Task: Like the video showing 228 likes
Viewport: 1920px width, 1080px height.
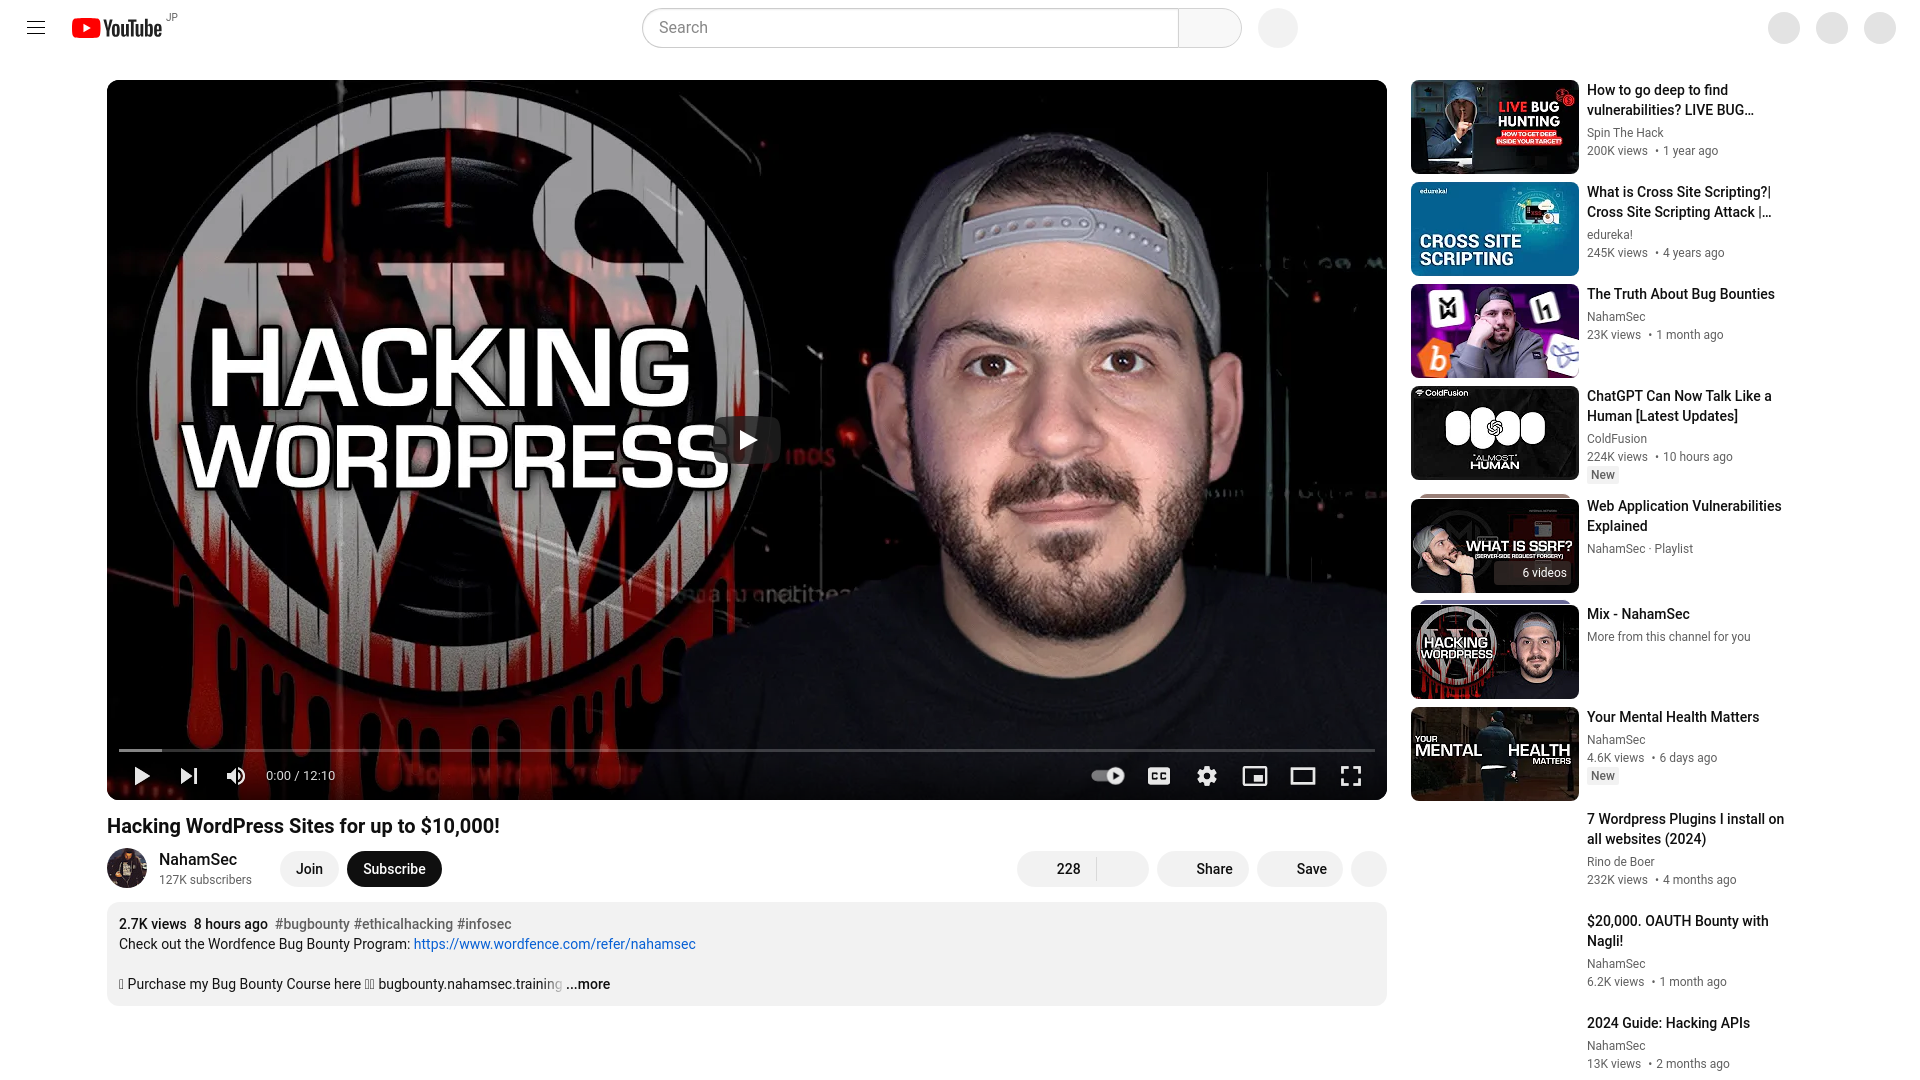Action: (1057, 869)
